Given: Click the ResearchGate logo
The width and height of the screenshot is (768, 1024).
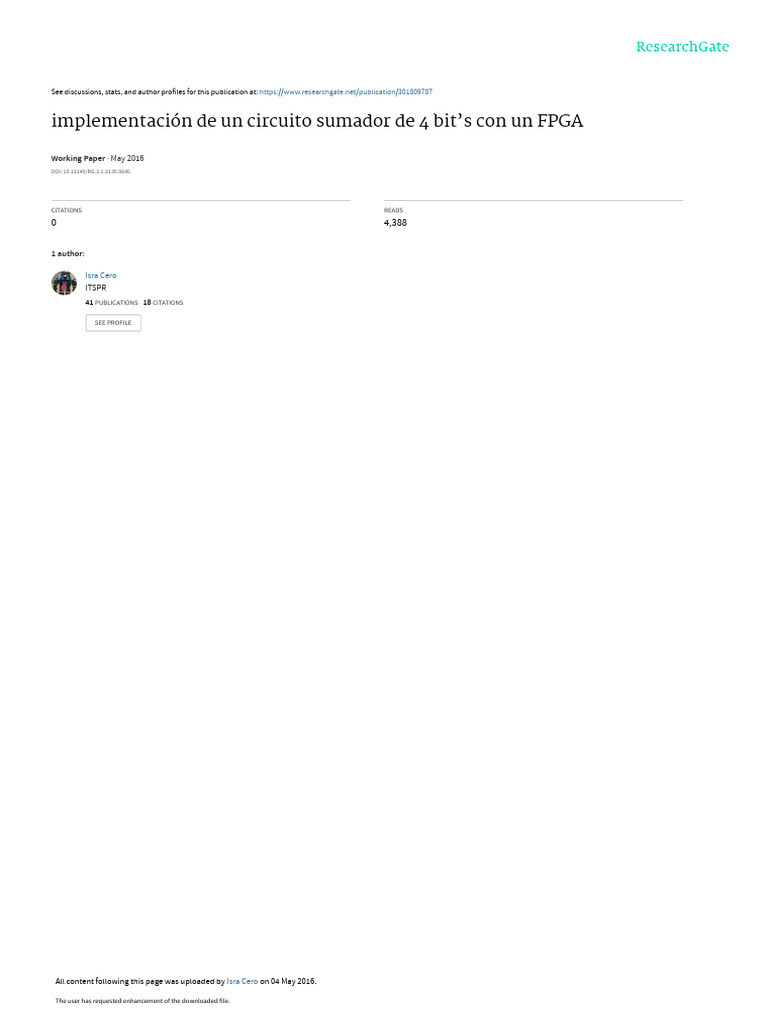Looking at the screenshot, I should pyautogui.click(x=682, y=47).
